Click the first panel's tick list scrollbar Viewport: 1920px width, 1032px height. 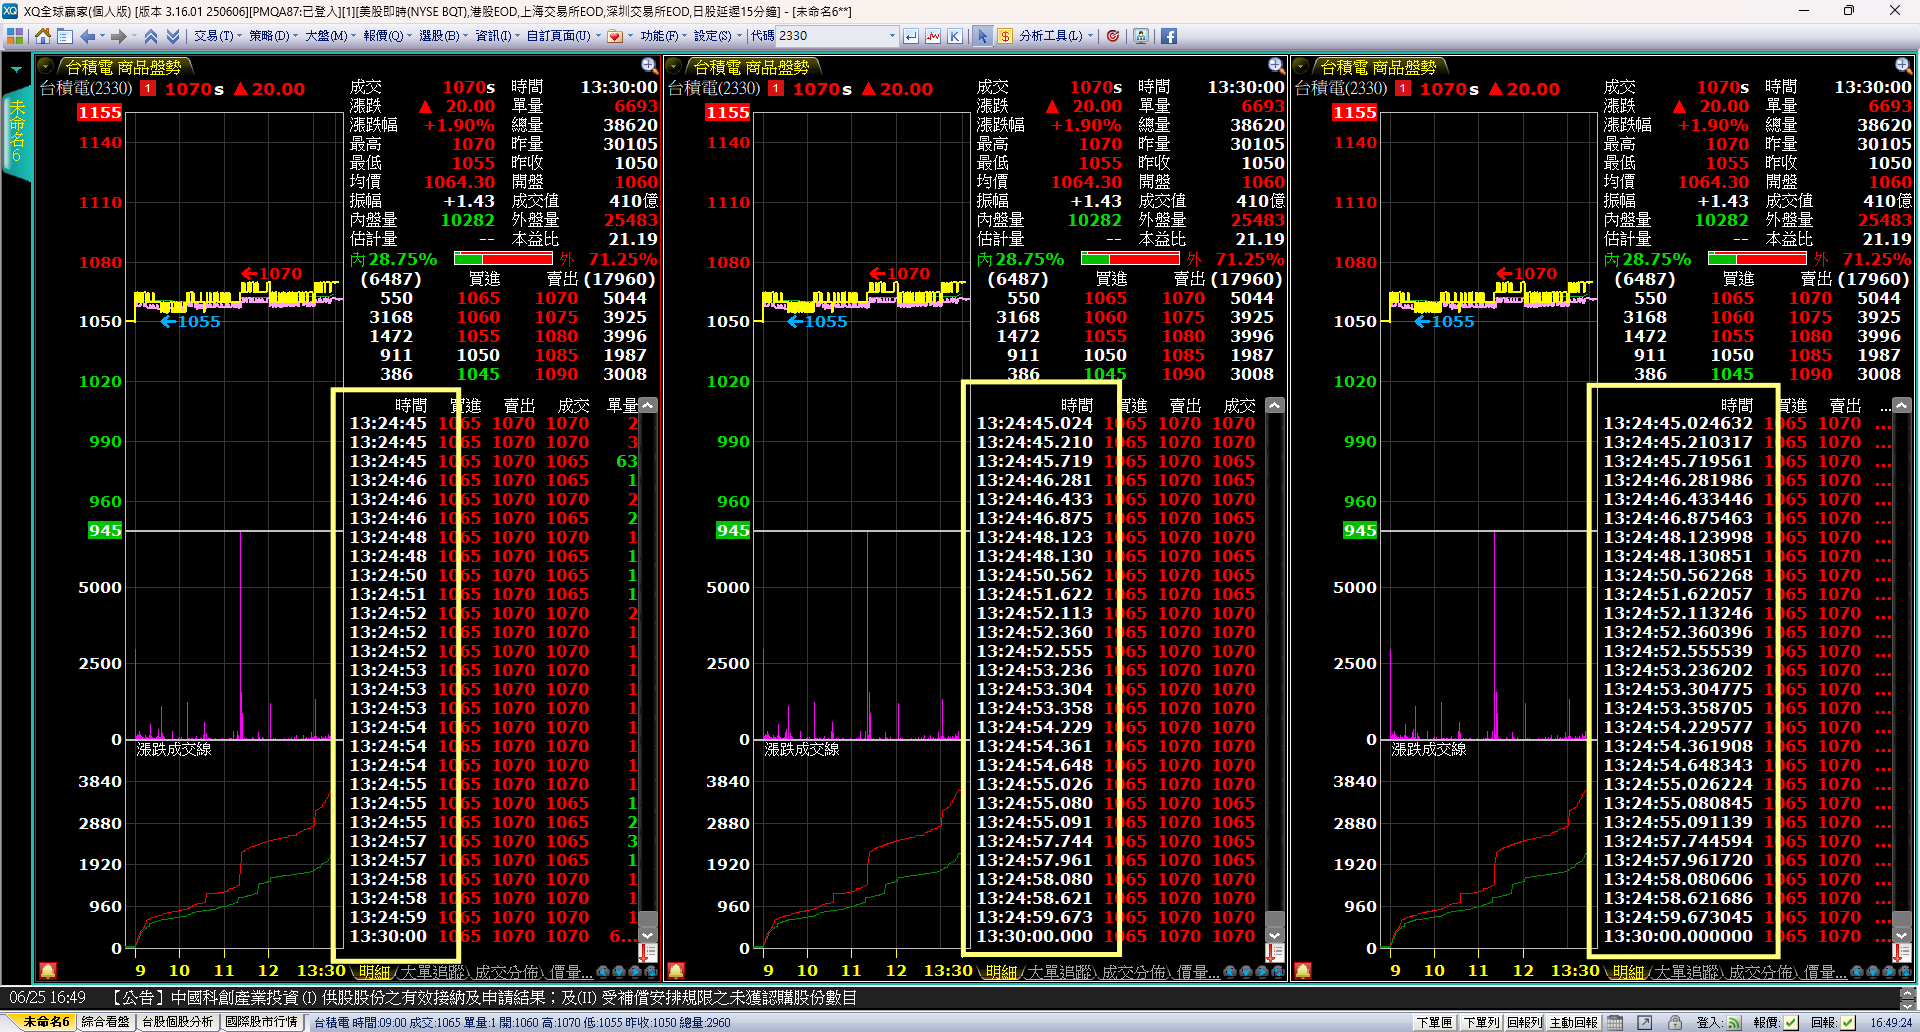(647, 660)
